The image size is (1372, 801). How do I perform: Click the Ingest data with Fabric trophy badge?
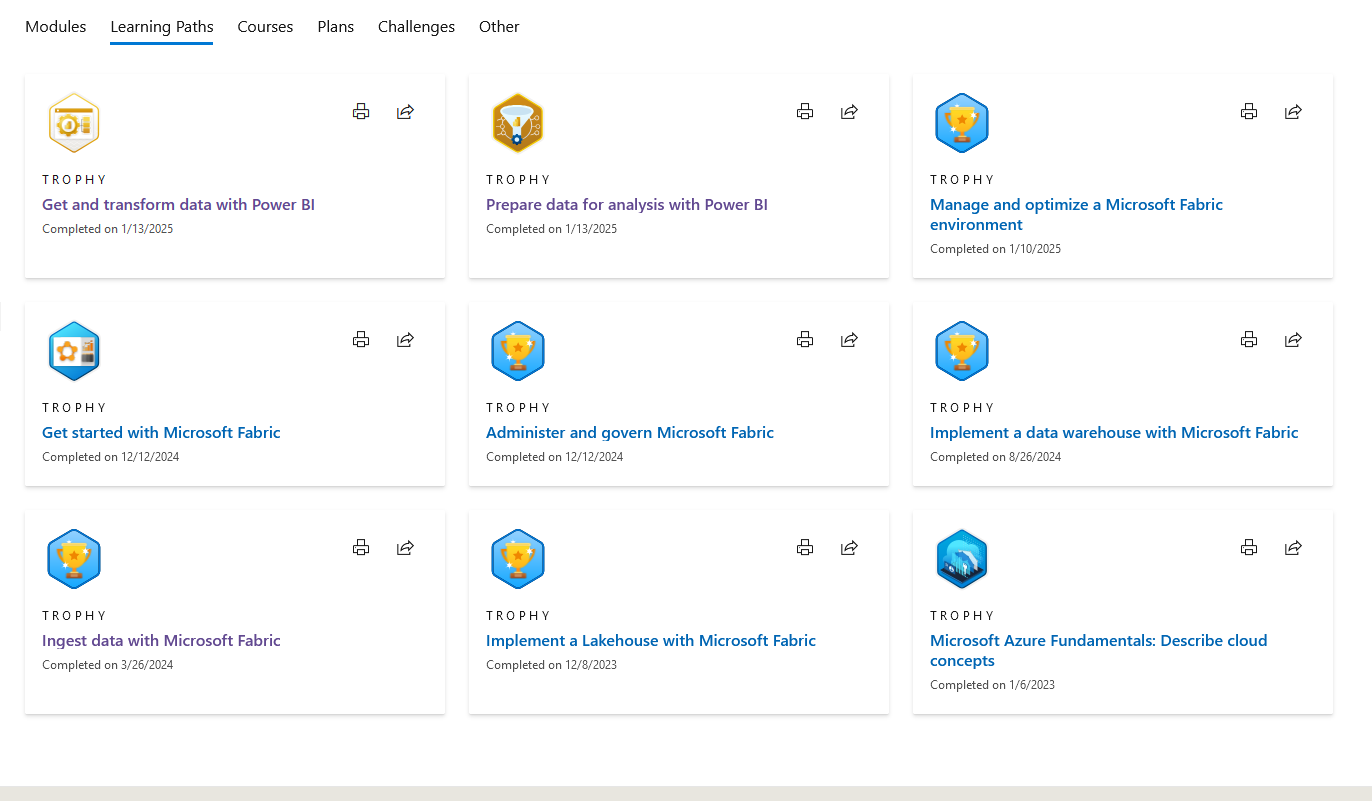[74, 559]
